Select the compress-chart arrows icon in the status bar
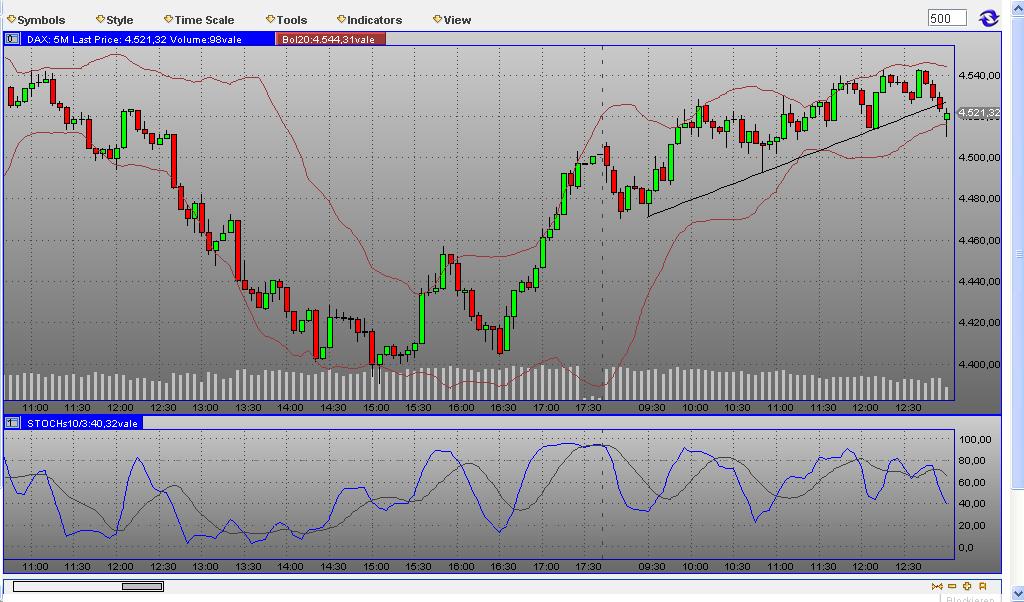Image resolution: width=1024 pixels, height=602 pixels. [938, 586]
